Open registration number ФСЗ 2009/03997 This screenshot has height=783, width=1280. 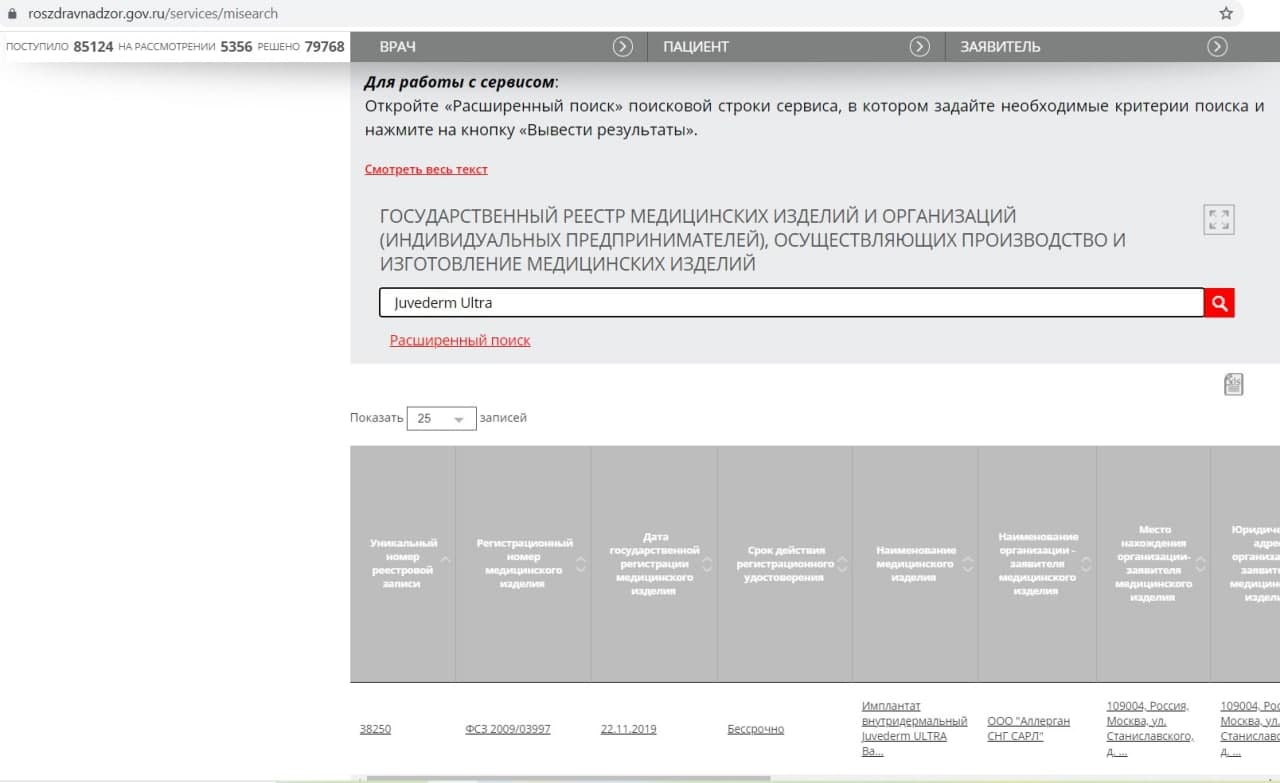pyautogui.click(x=508, y=729)
